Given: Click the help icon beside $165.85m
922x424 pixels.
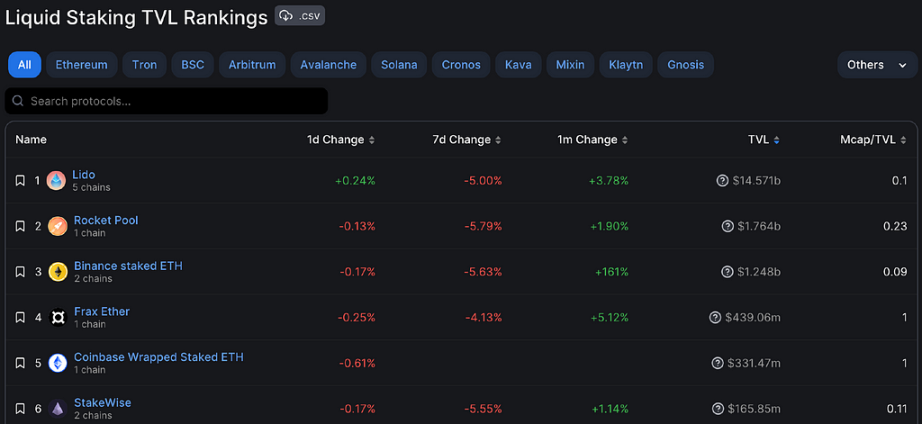Looking at the screenshot, I should 717,409.
